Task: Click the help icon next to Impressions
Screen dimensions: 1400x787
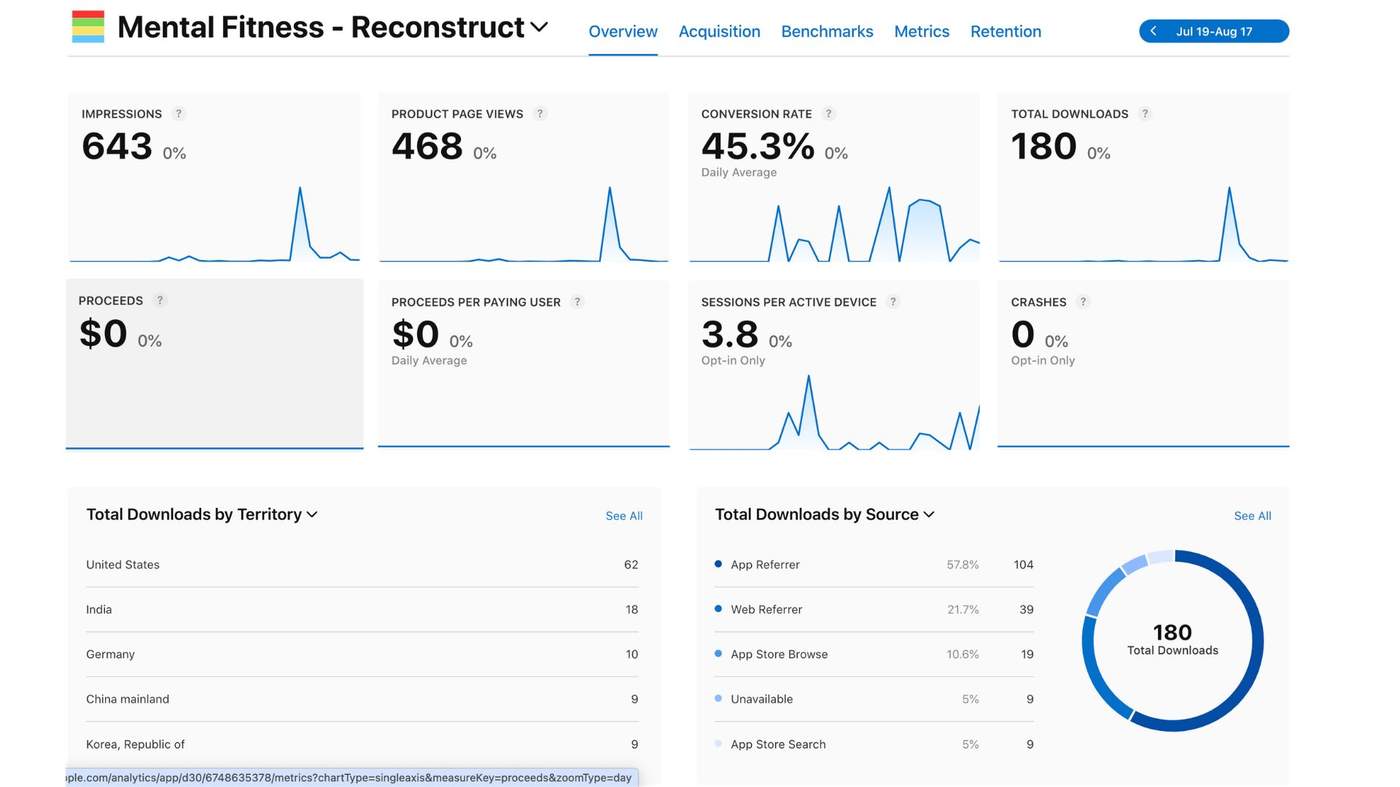Action: click(x=179, y=114)
